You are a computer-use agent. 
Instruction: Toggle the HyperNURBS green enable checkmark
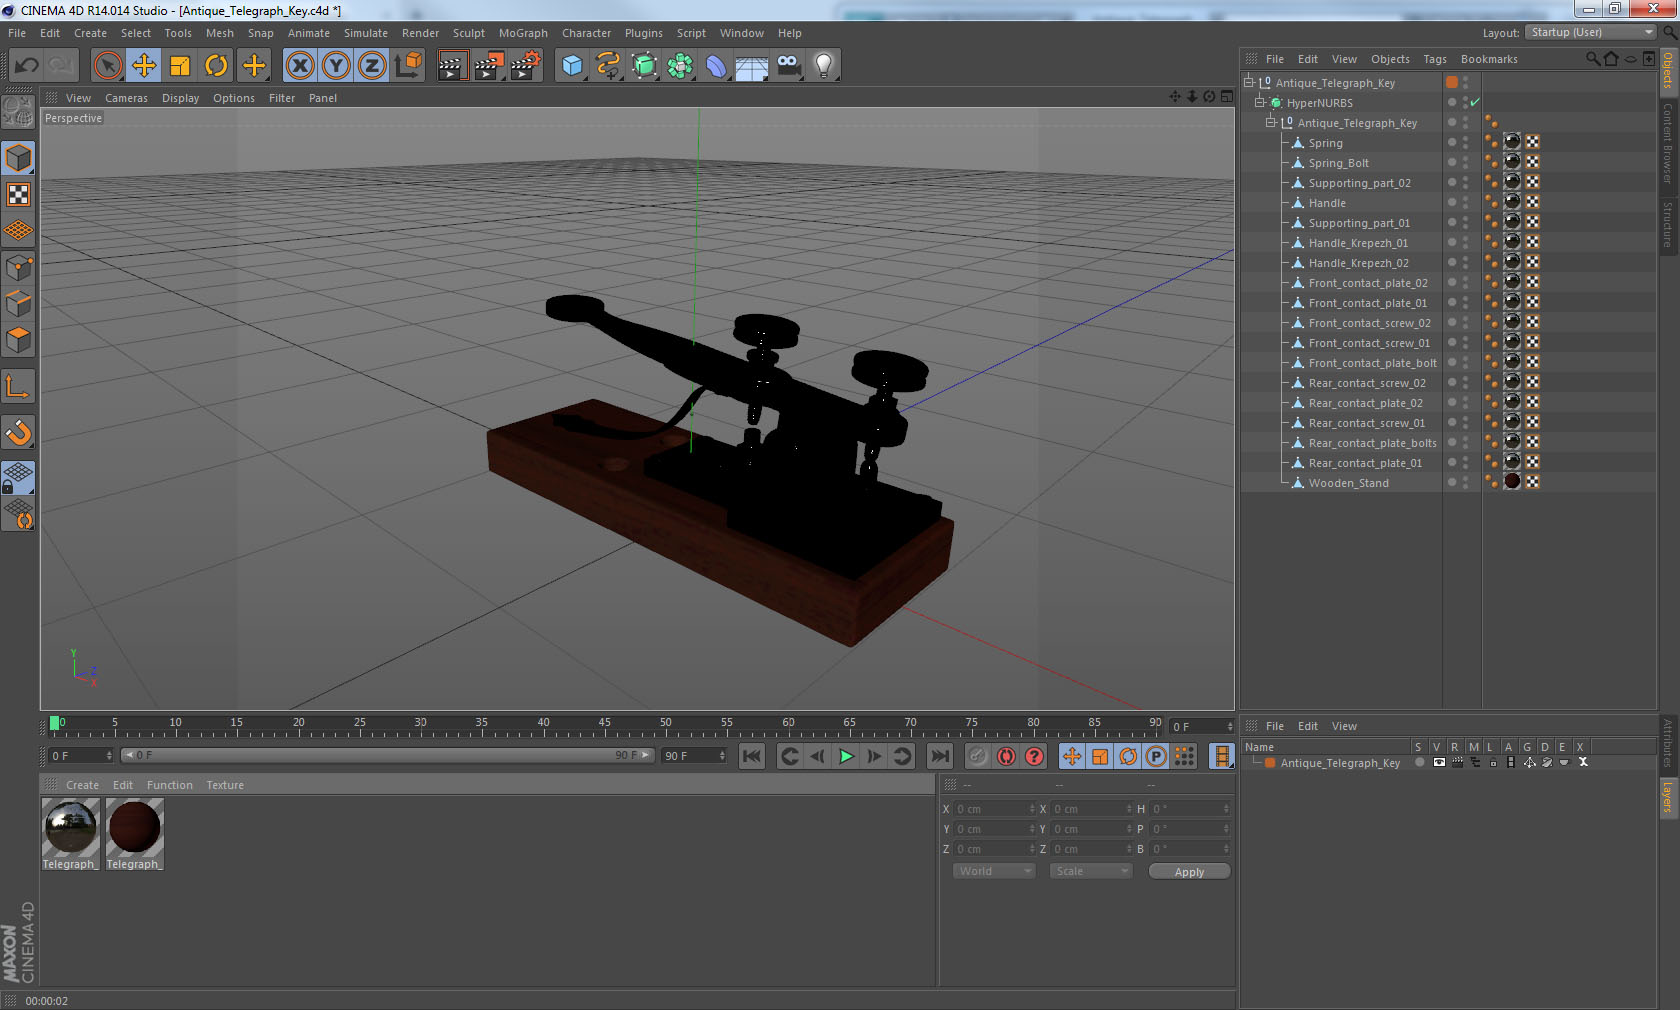tap(1475, 102)
